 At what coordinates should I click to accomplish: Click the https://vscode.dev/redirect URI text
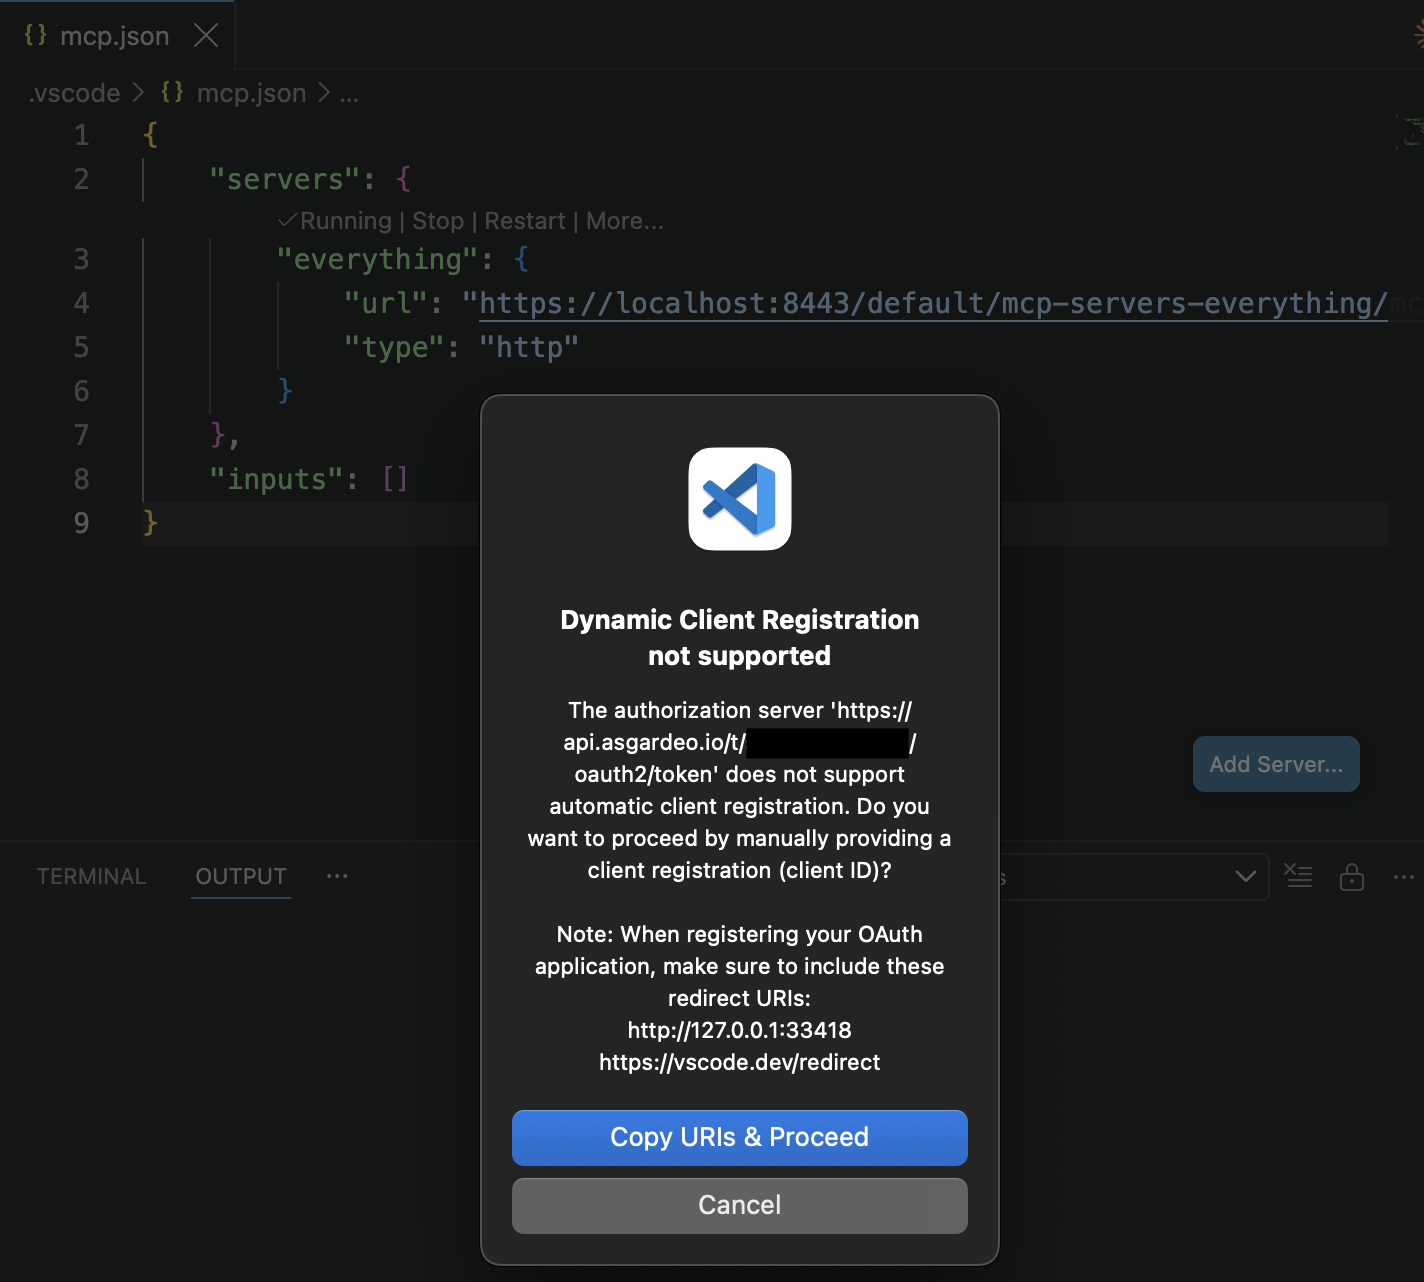(x=740, y=1062)
